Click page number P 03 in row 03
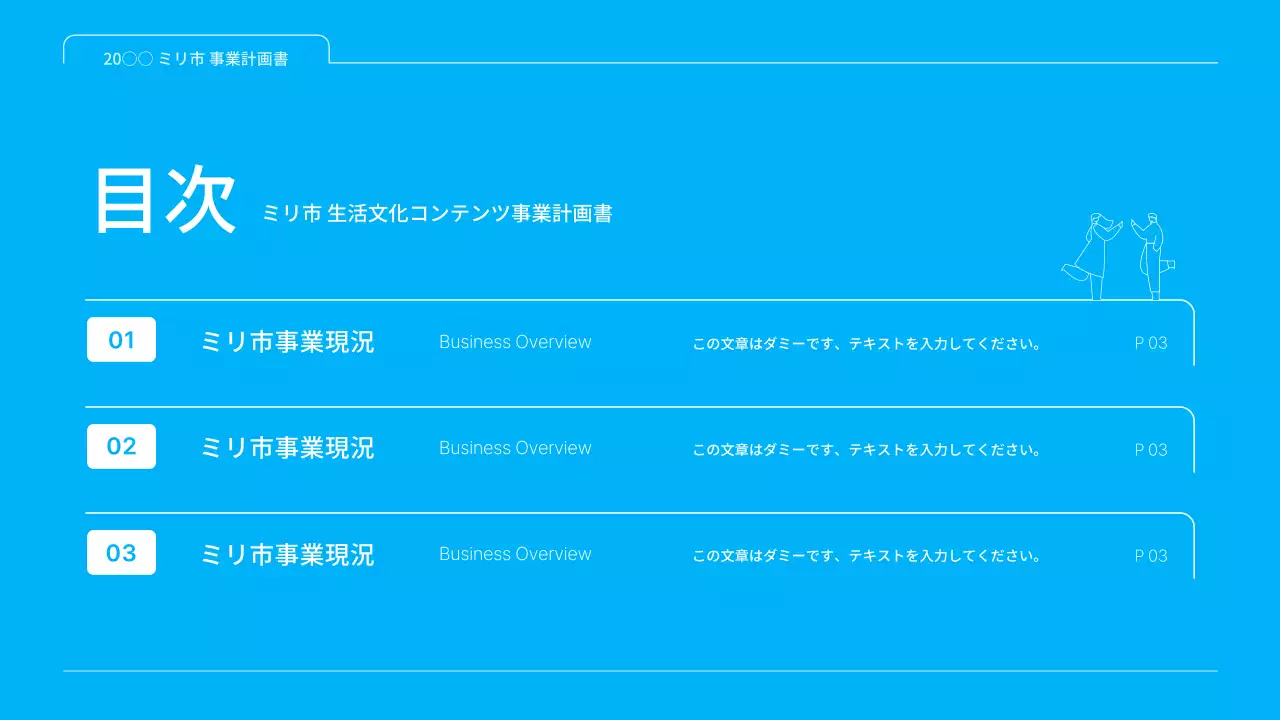The width and height of the screenshot is (1280, 720). point(1150,556)
